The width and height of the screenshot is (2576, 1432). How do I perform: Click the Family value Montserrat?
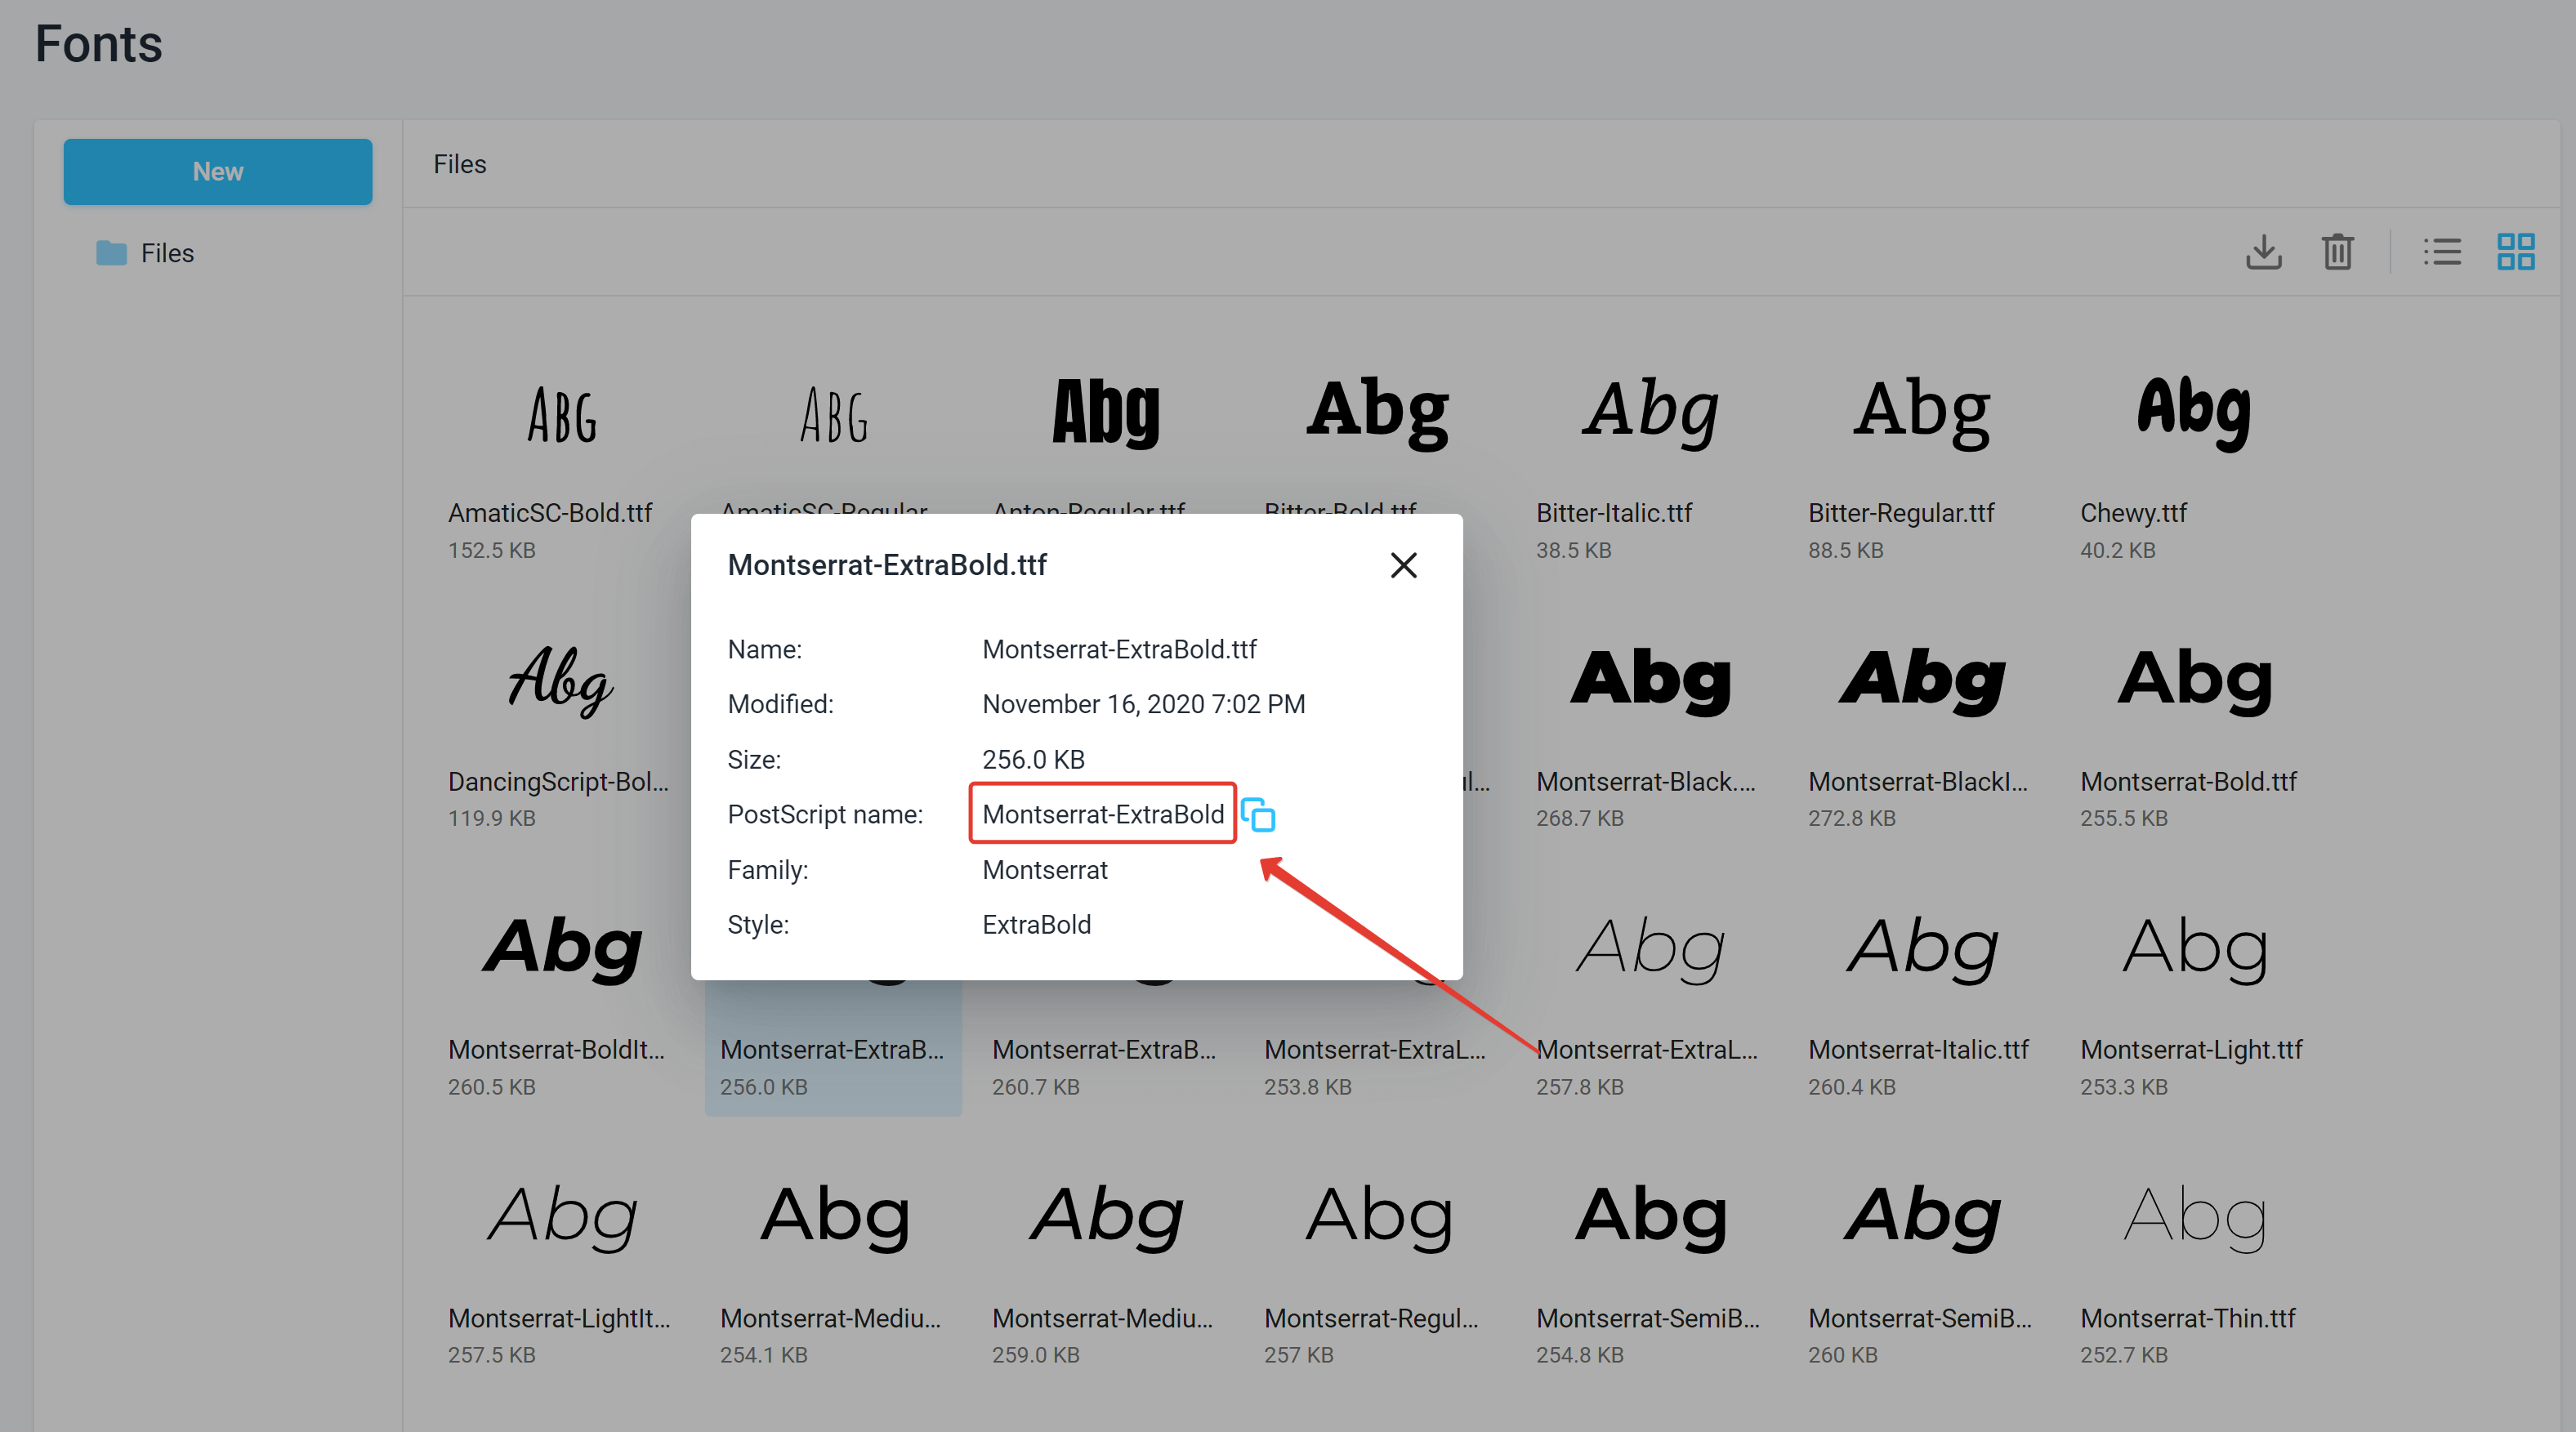click(1044, 870)
